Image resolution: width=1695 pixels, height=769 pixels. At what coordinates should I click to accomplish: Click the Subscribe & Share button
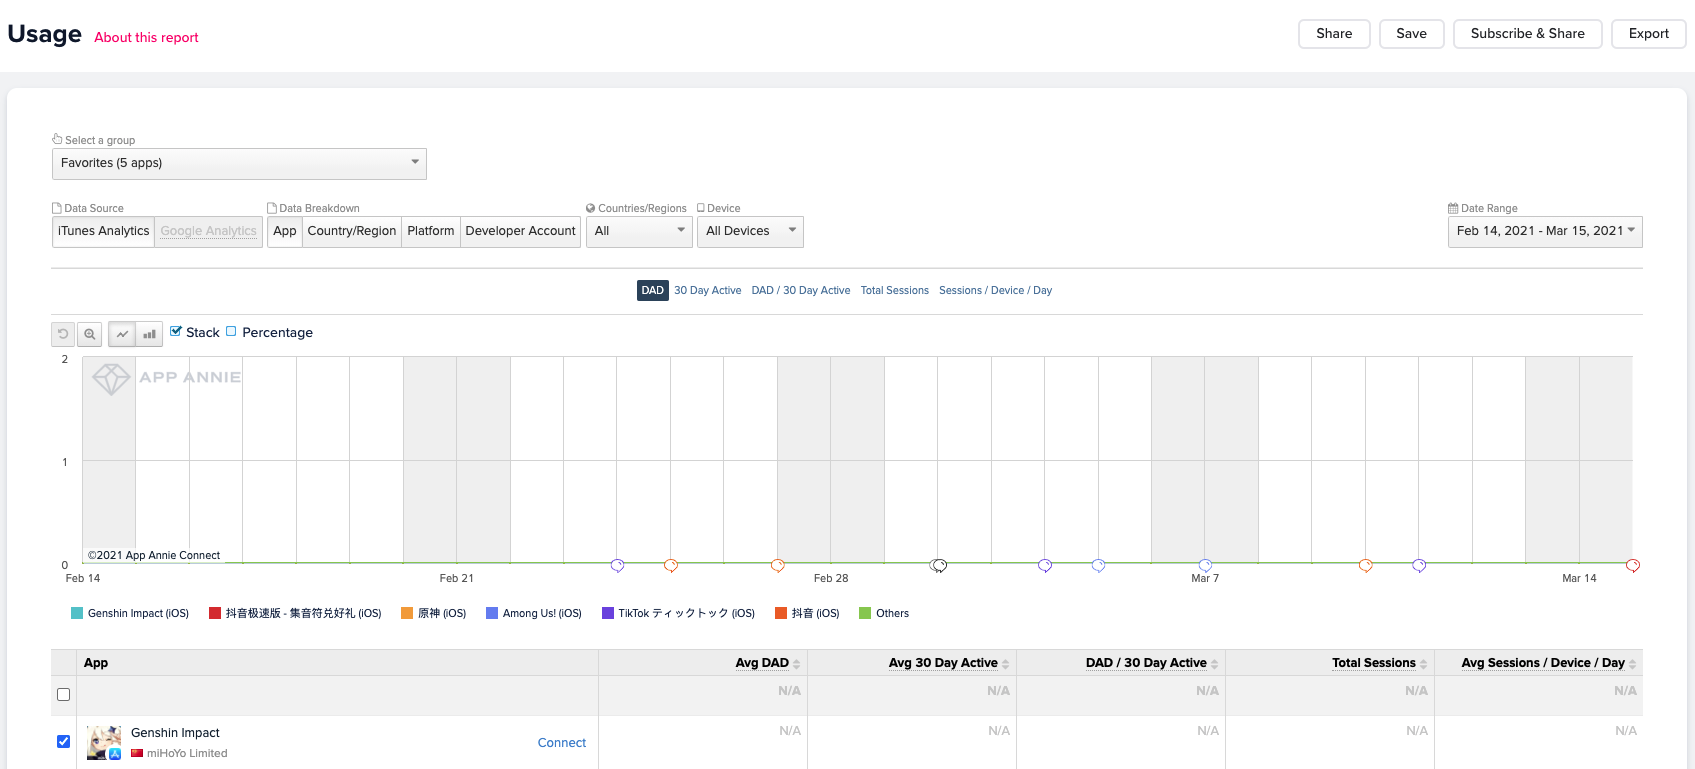pos(1528,34)
